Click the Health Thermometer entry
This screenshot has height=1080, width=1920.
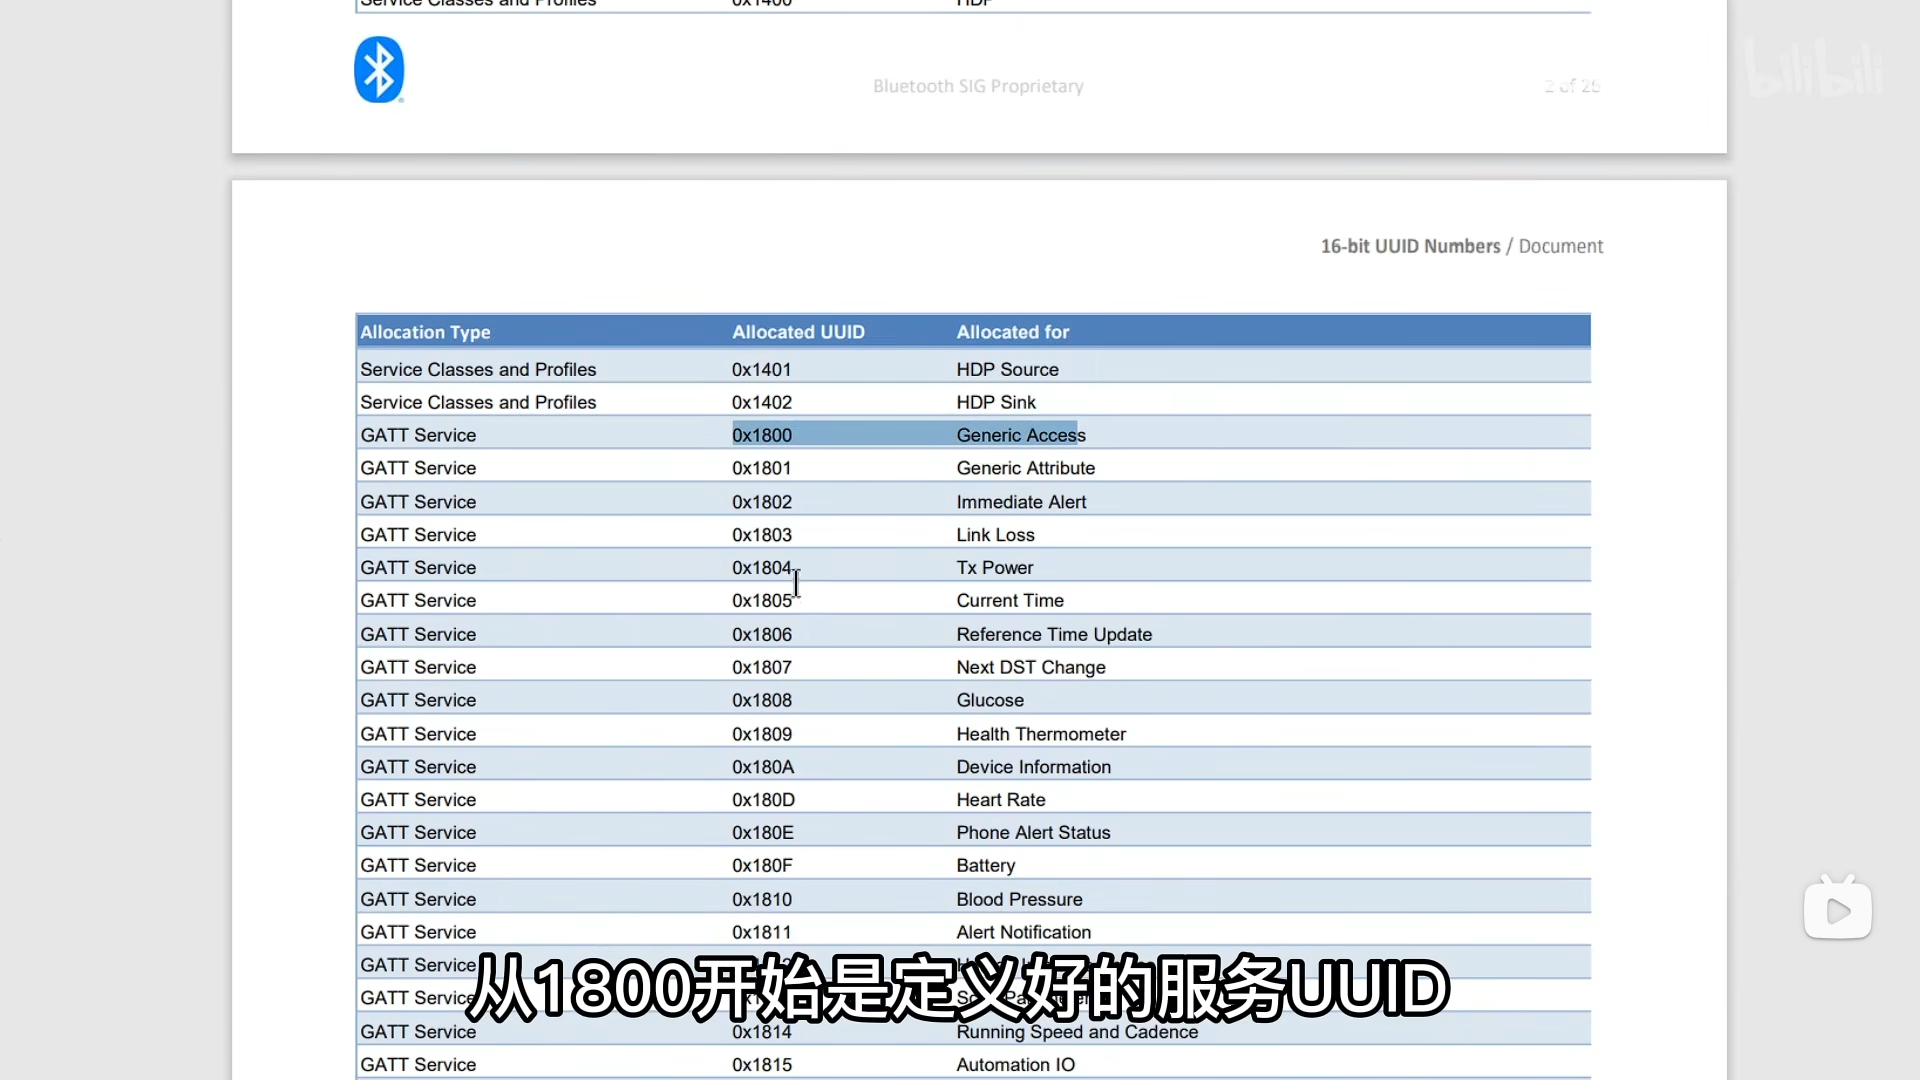(x=1040, y=734)
